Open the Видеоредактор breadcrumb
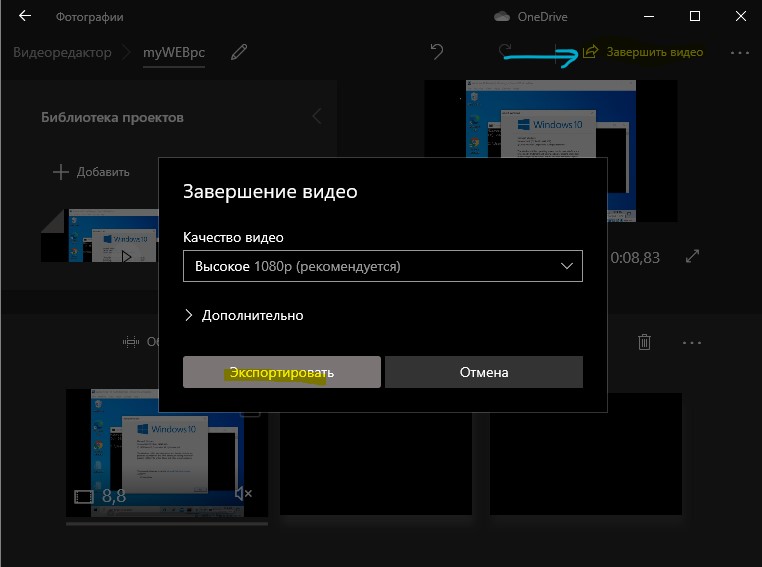 [62, 52]
